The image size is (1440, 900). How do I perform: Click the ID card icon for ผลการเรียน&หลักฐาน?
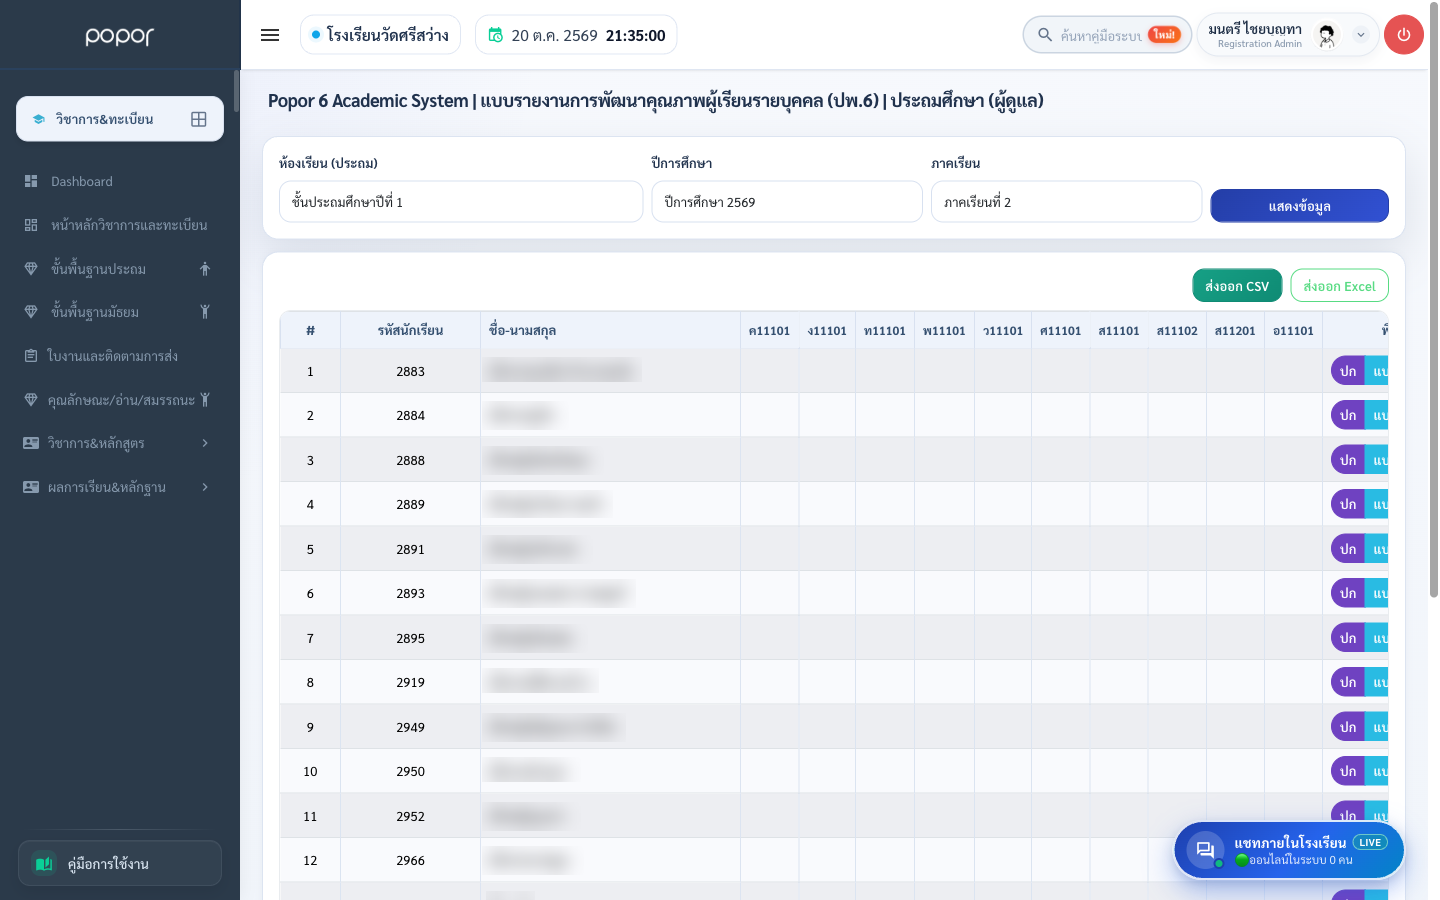pyautogui.click(x=31, y=487)
